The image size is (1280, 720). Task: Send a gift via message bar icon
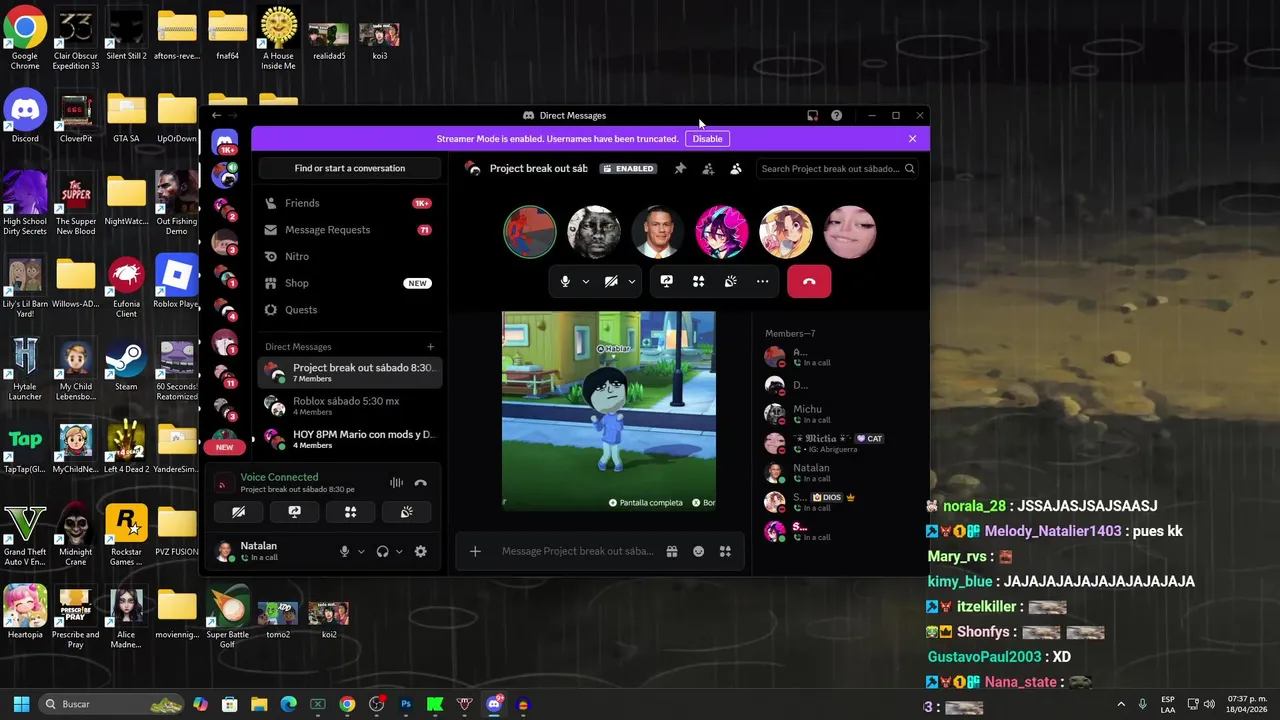coord(672,551)
